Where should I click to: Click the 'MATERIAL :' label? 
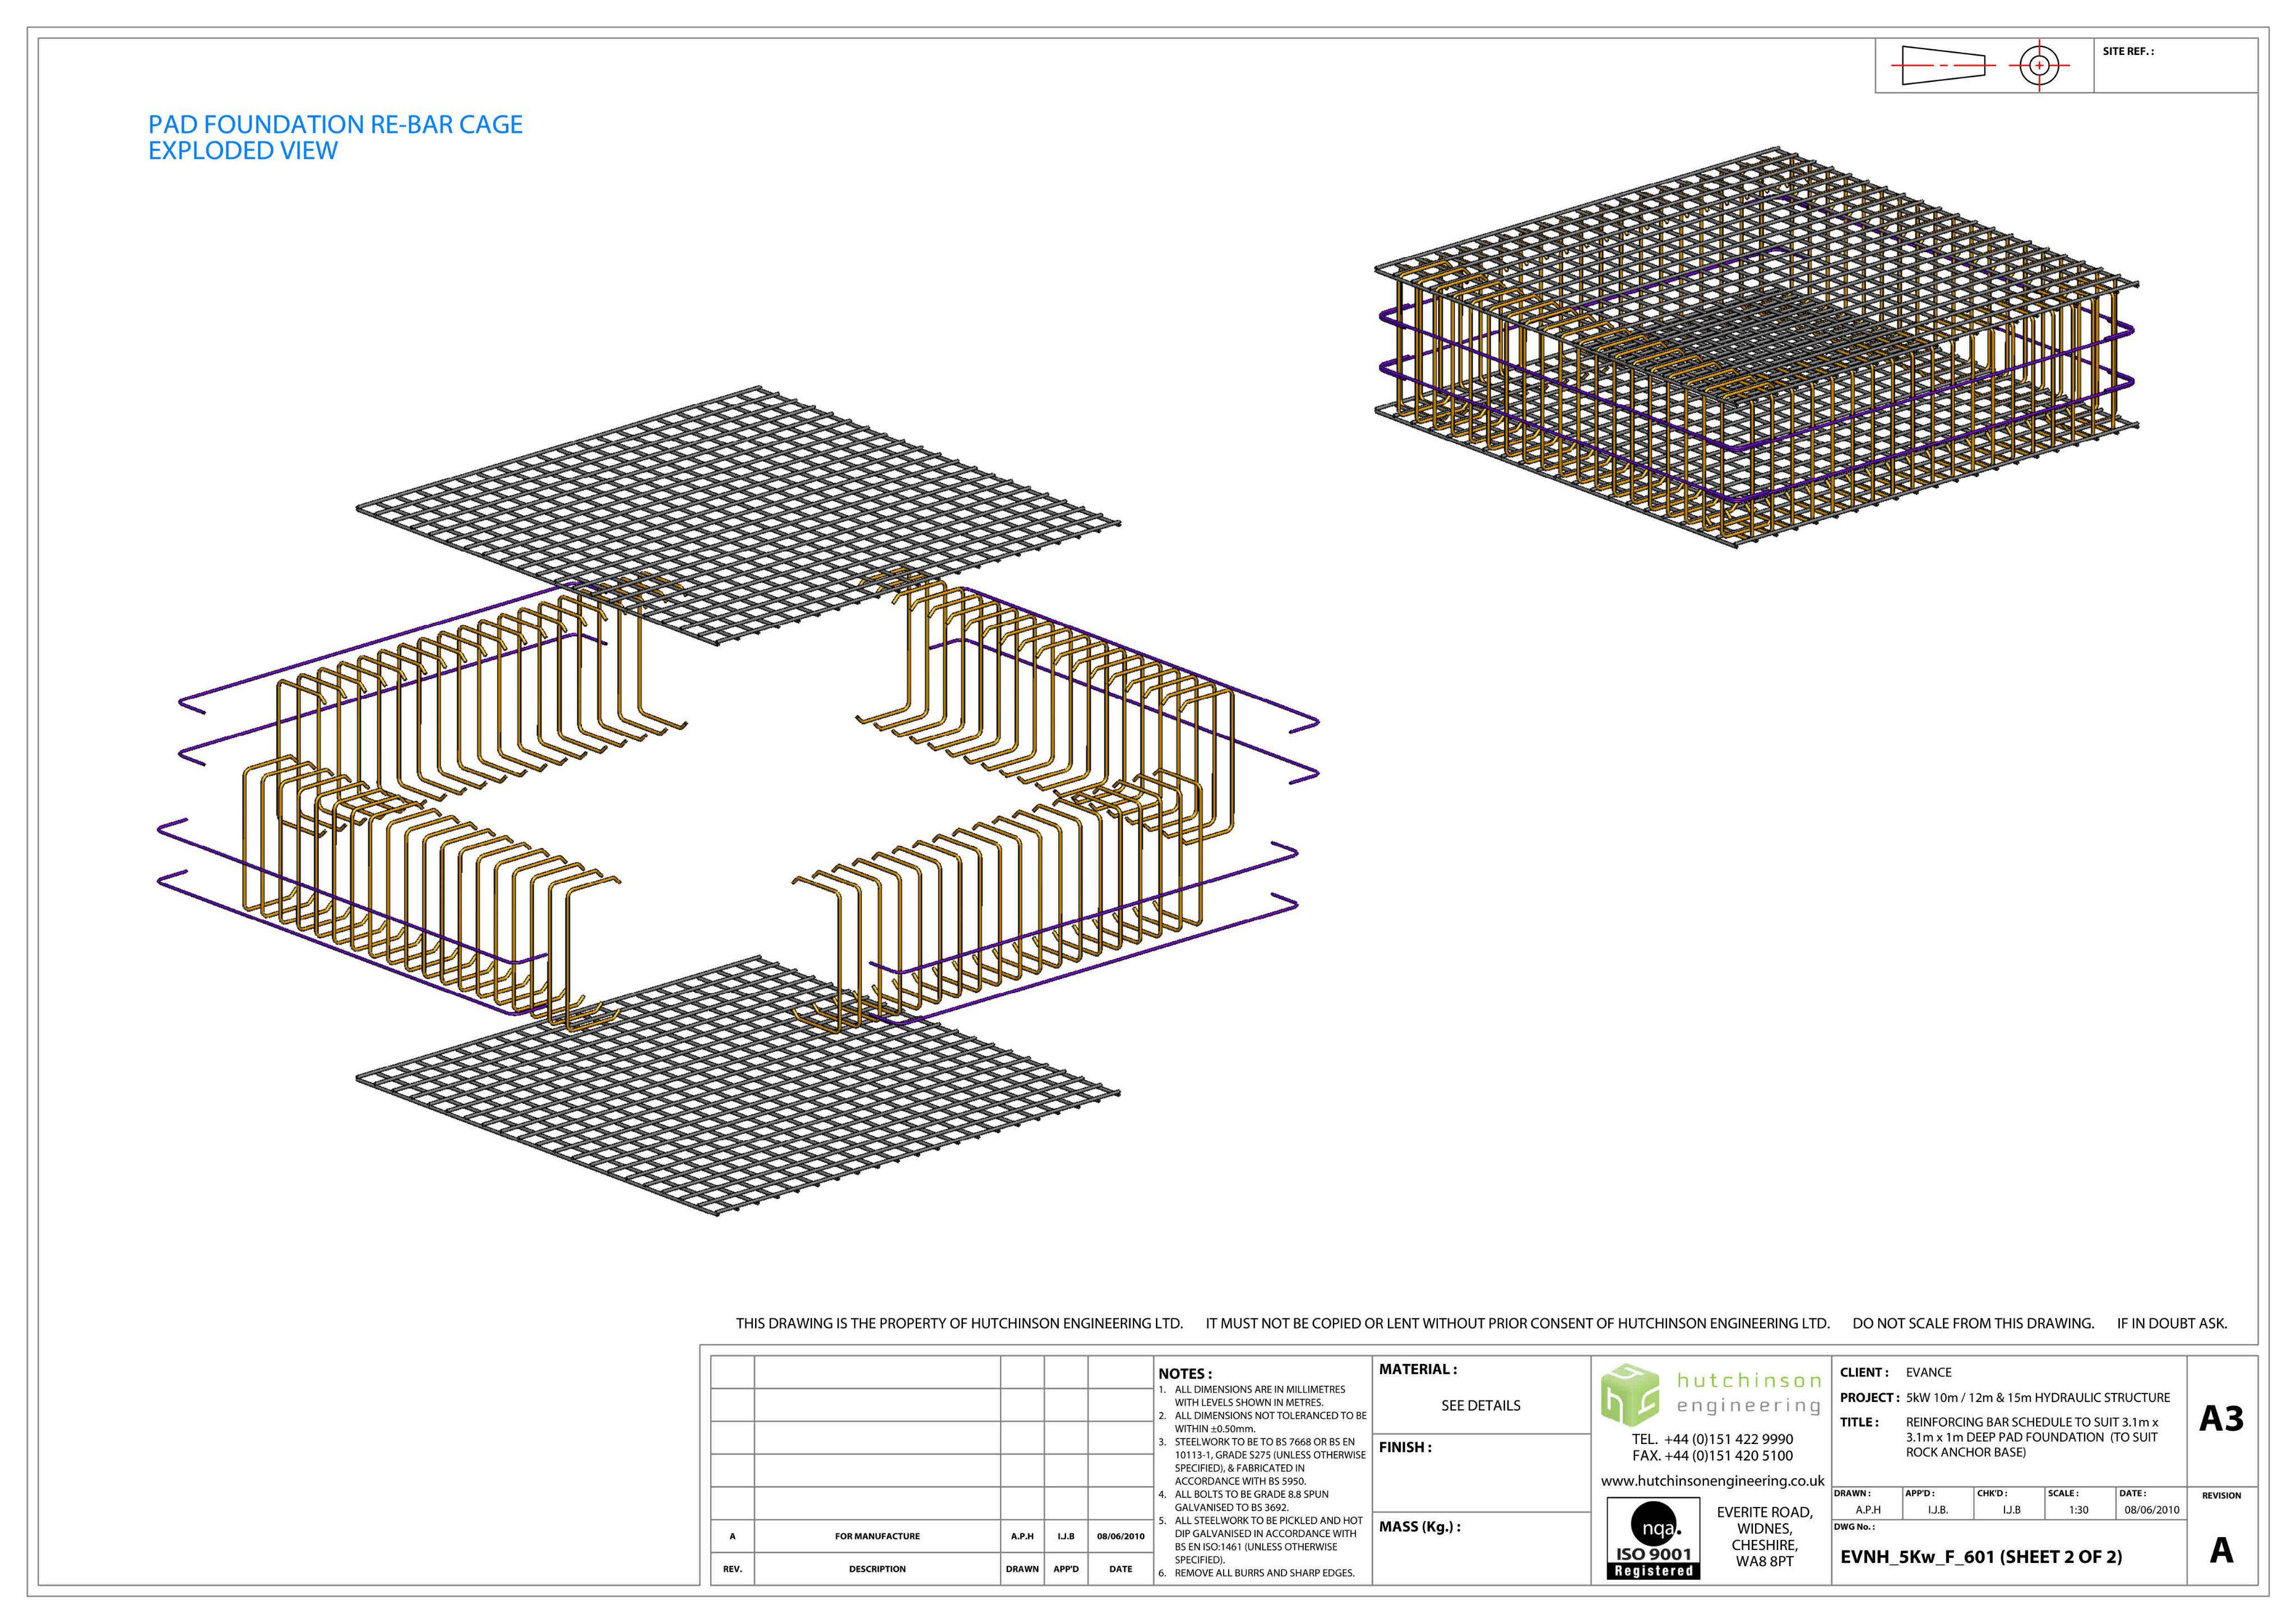point(1418,1369)
